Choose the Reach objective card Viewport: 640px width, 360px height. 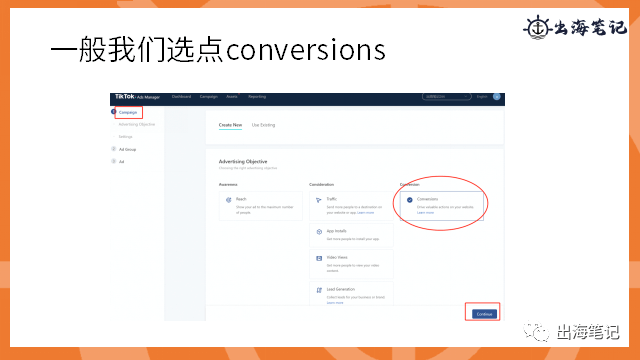(x=261, y=206)
